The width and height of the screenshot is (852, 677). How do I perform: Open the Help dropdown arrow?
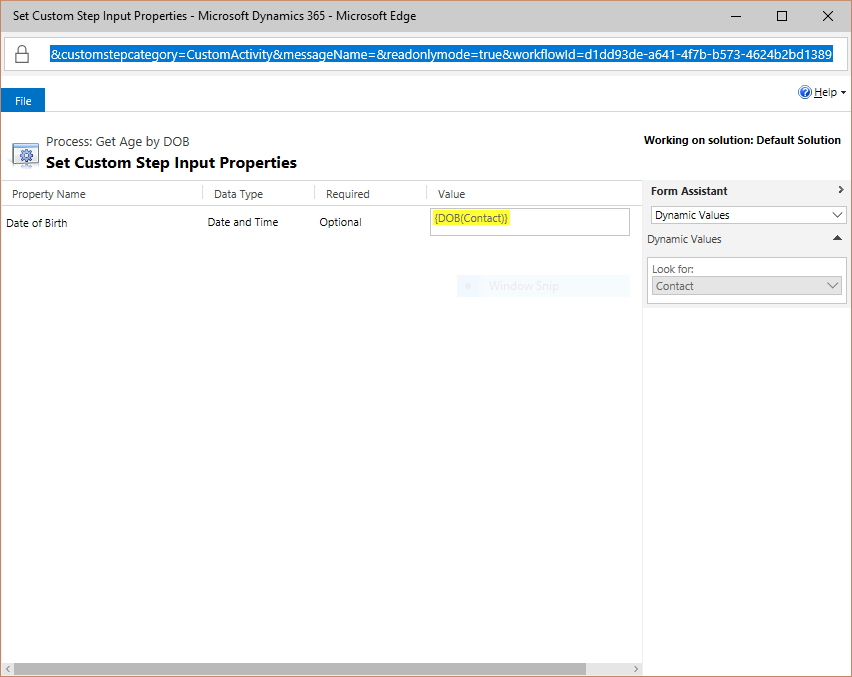pyautogui.click(x=843, y=93)
